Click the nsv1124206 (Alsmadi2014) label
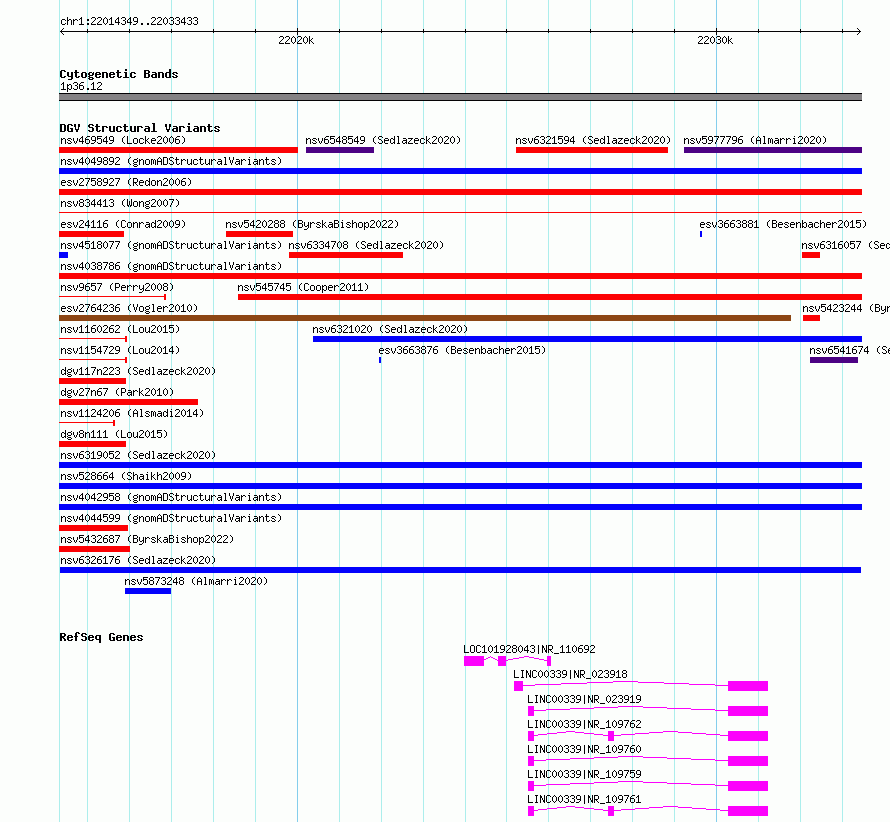This screenshot has height=822, width=890. [x=132, y=413]
